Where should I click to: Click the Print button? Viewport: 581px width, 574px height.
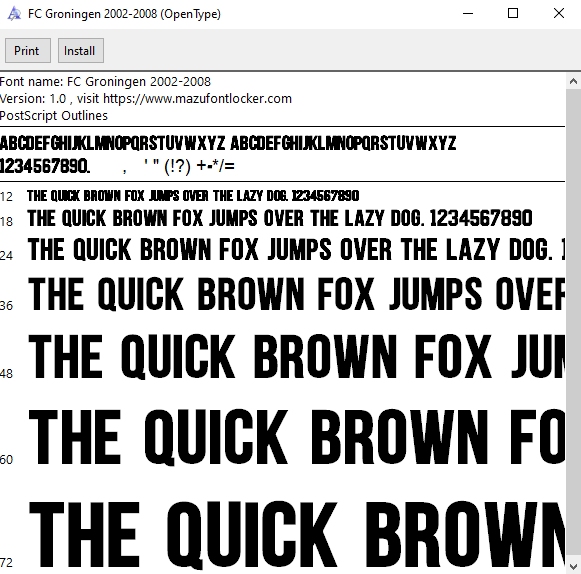click(28, 50)
